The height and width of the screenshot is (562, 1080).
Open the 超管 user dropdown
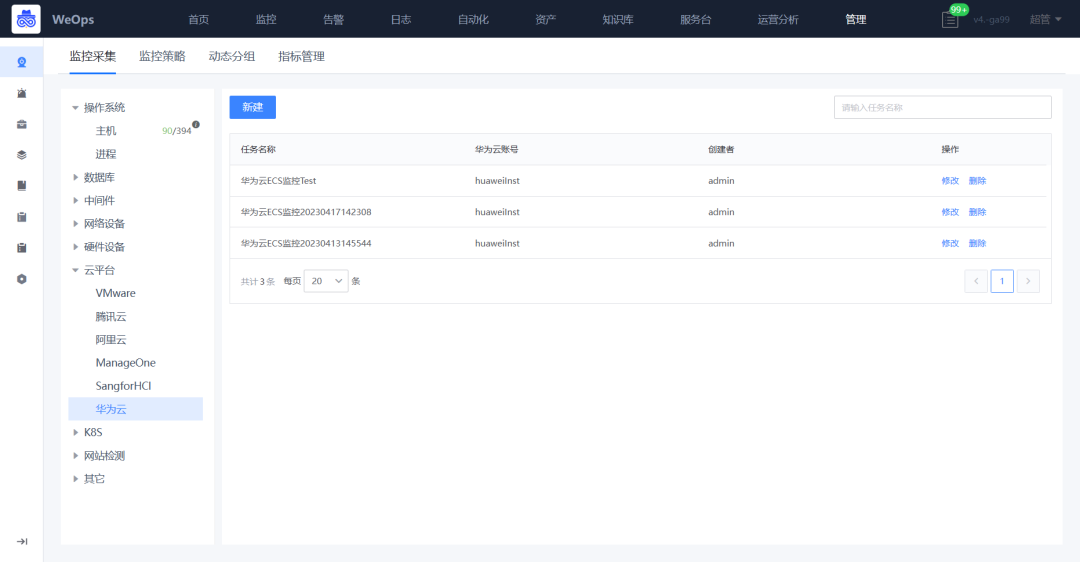click(1045, 19)
